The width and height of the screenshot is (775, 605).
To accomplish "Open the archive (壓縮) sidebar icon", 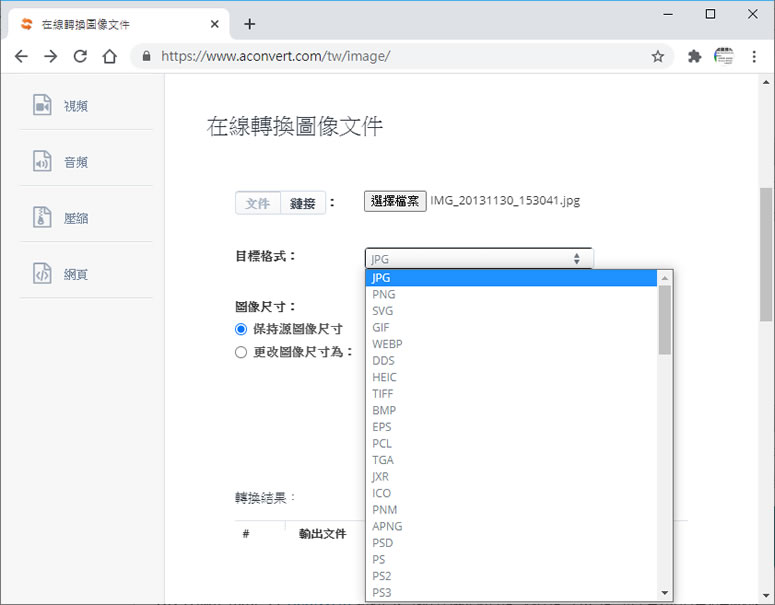I will tap(42, 218).
